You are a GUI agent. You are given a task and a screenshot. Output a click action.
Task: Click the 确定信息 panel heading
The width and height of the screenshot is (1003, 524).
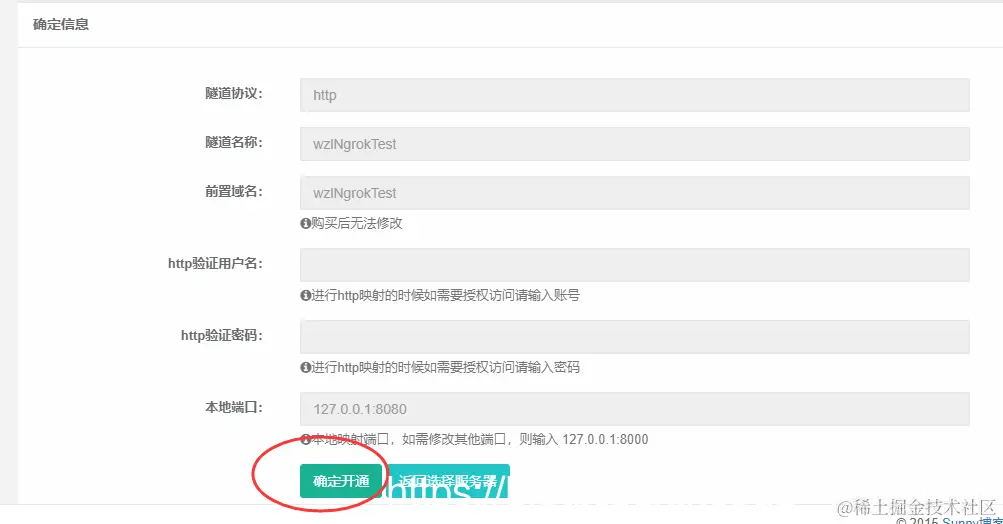[x=61, y=24]
